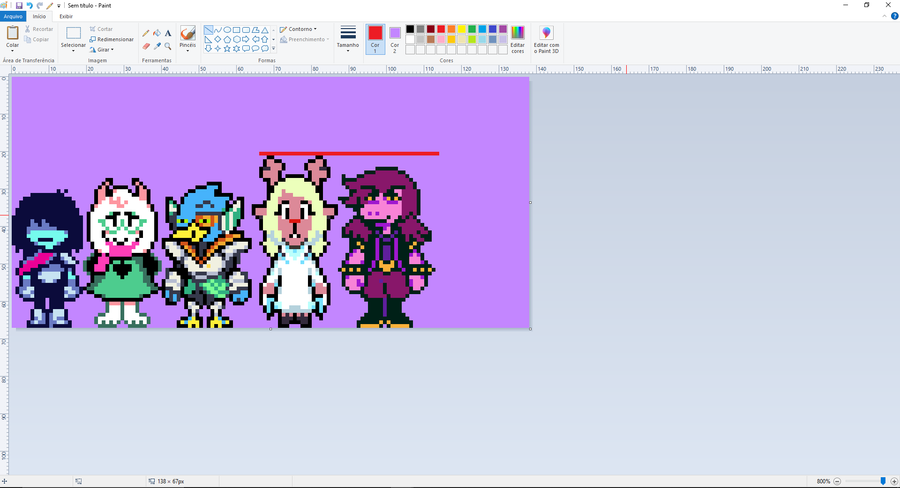Pick the Right arrow shape
This screenshot has height=488, width=900.
246,39
